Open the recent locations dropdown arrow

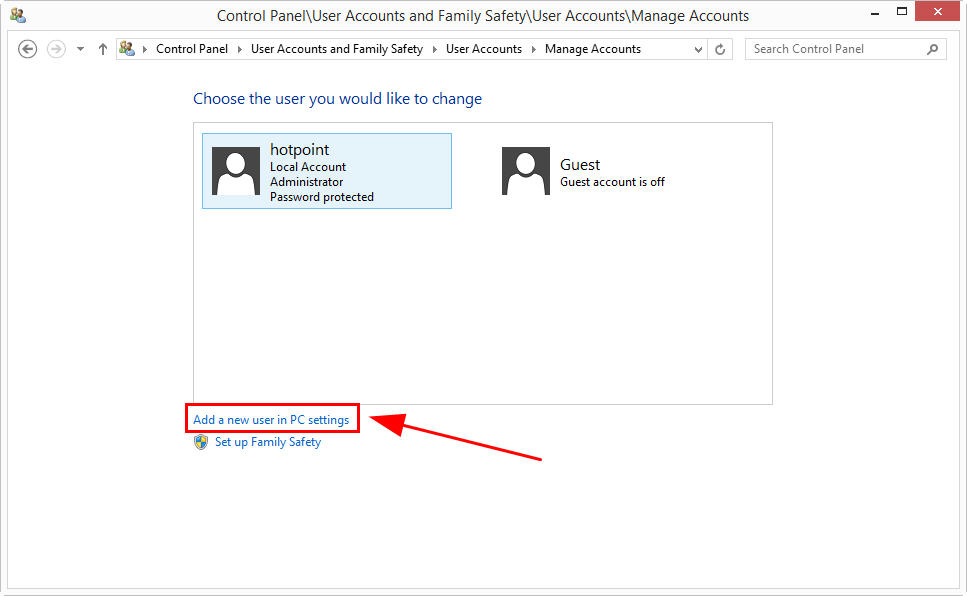(80, 49)
